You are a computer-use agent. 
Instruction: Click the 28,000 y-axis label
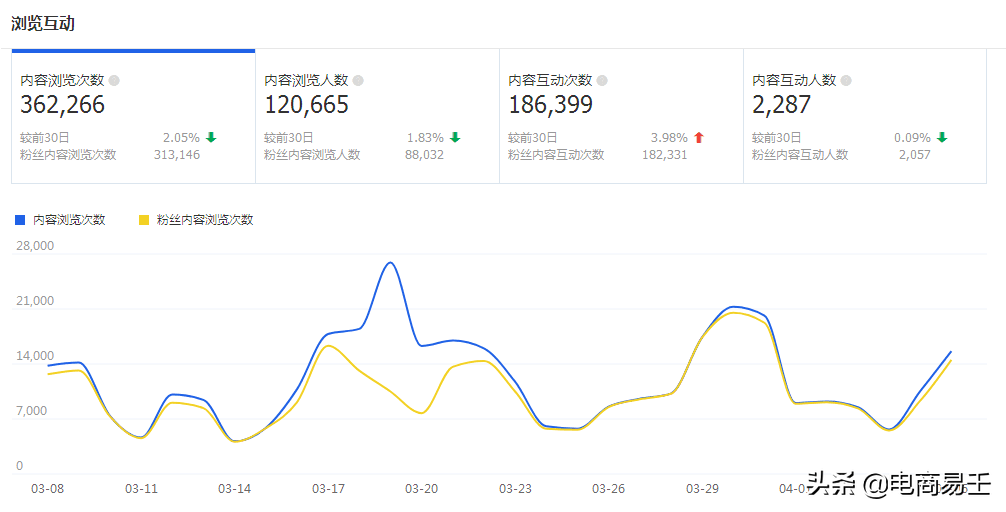(x=35, y=246)
